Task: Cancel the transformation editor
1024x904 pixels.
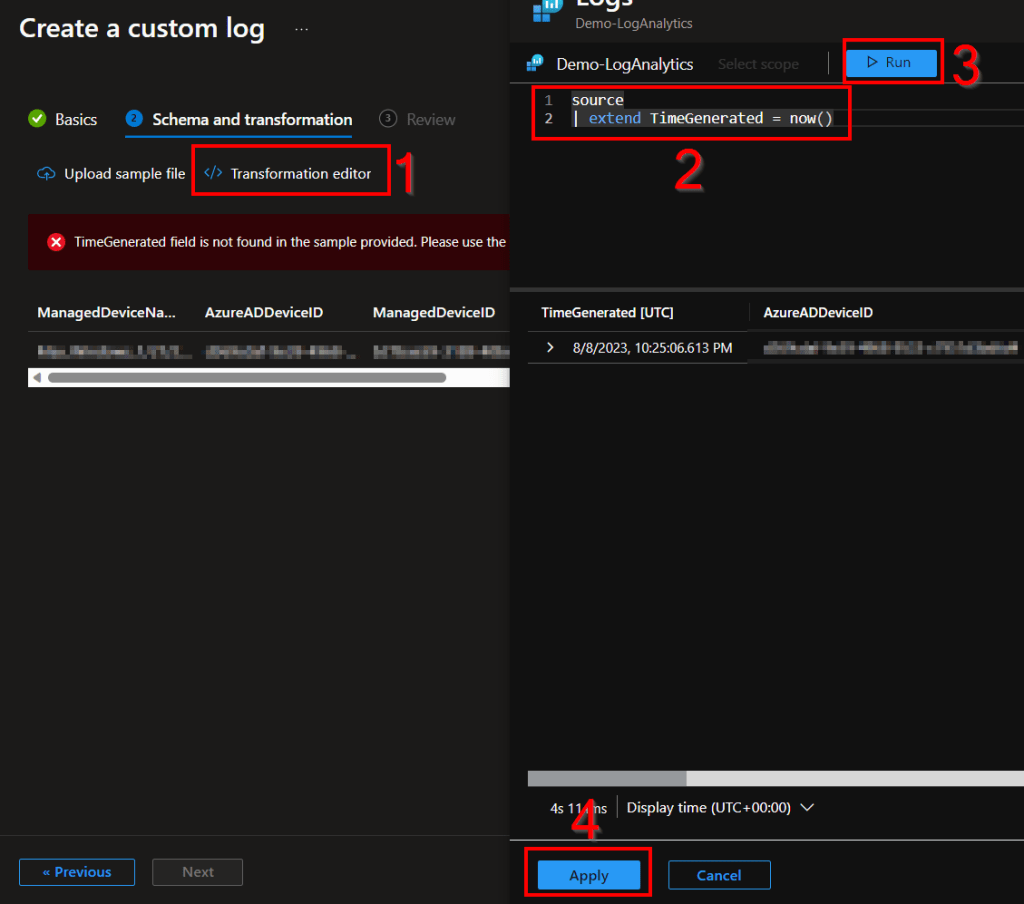Action: (x=718, y=875)
